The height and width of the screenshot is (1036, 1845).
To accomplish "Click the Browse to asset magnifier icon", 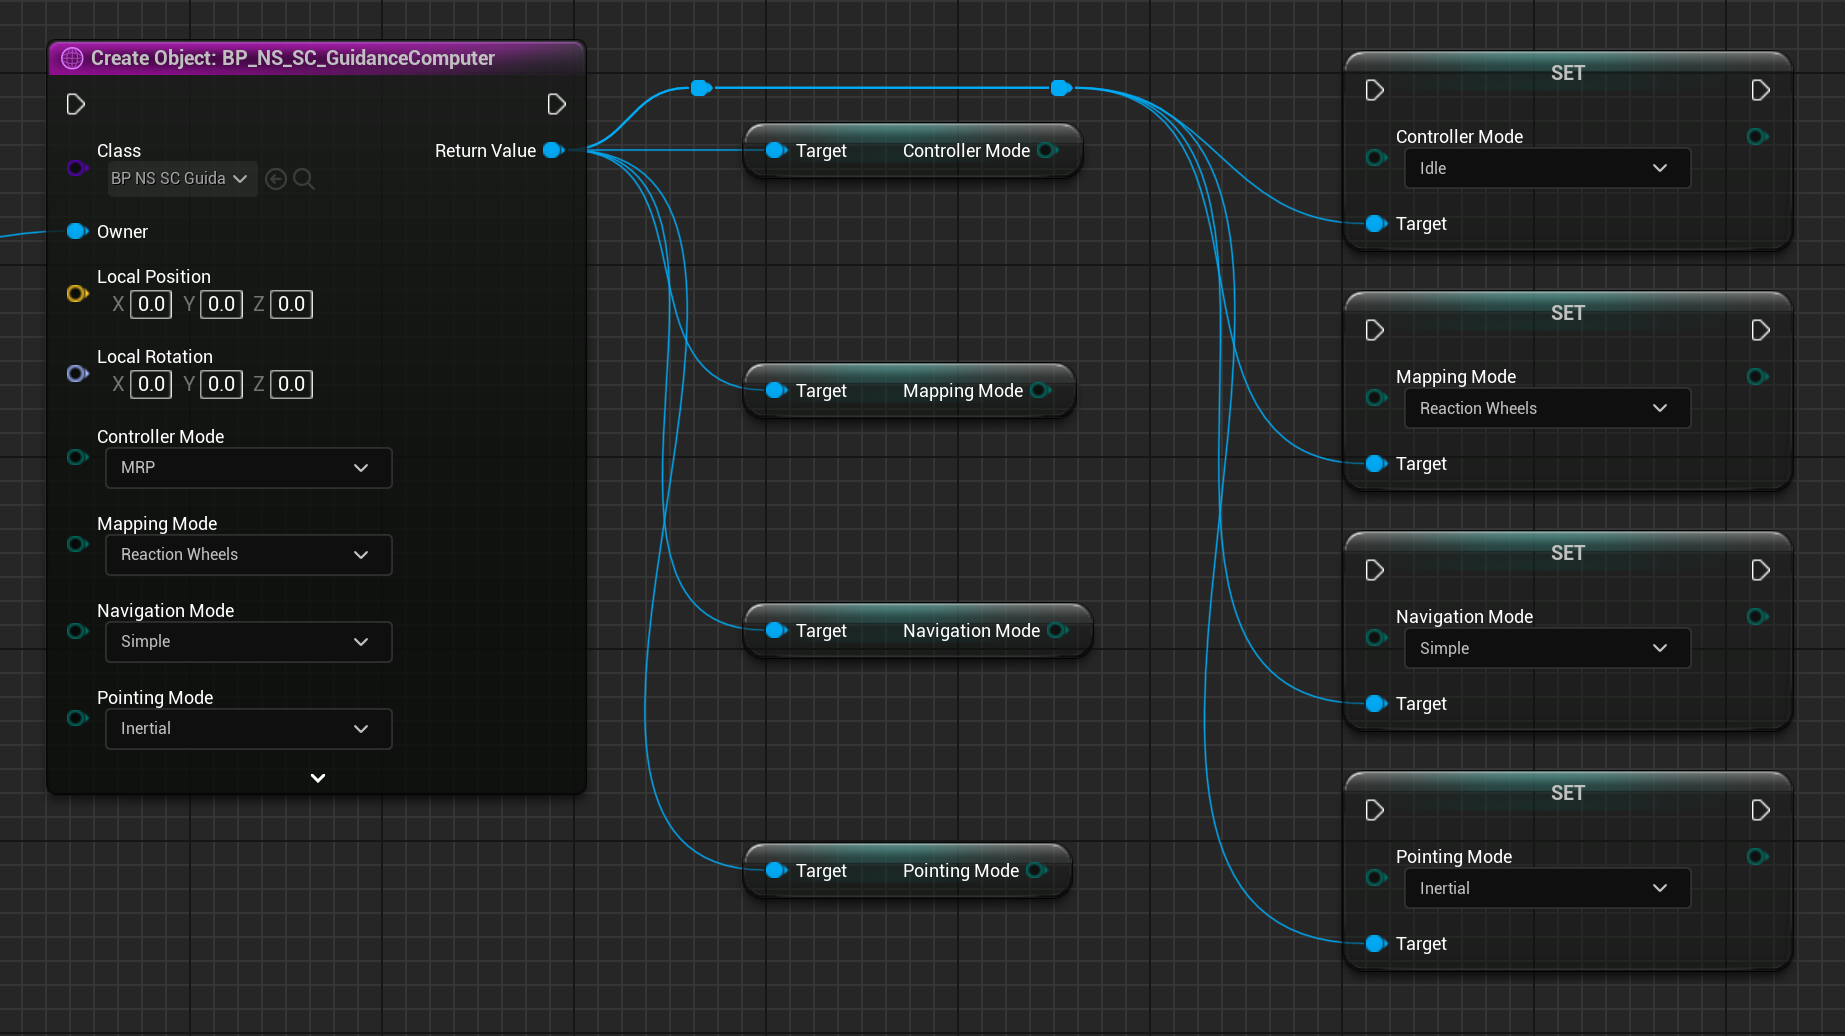I will click(304, 179).
